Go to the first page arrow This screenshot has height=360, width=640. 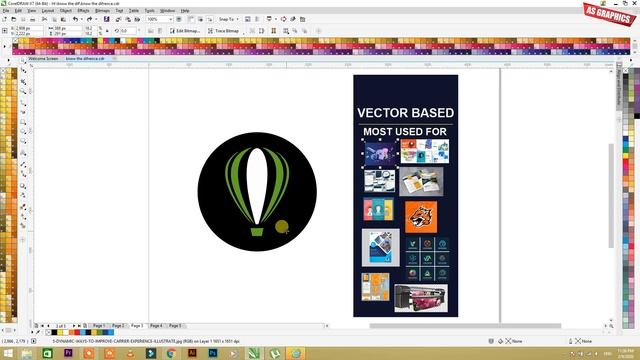click(42, 326)
